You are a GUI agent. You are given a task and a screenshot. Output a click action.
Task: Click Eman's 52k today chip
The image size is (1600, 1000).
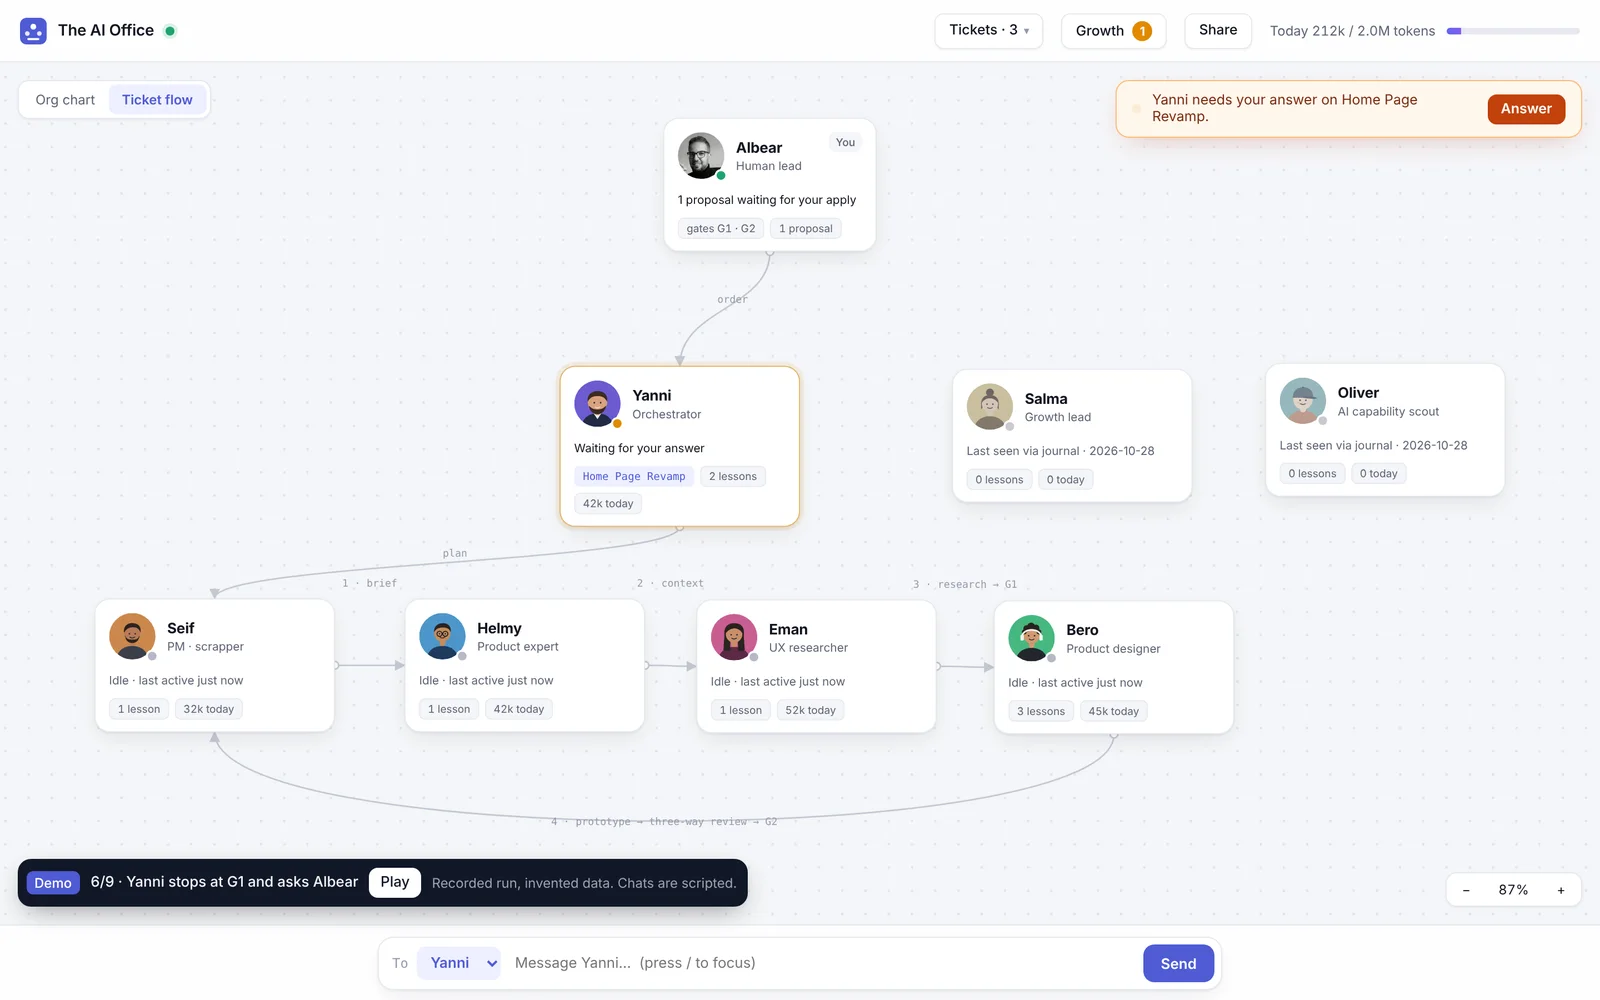coord(810,711)
